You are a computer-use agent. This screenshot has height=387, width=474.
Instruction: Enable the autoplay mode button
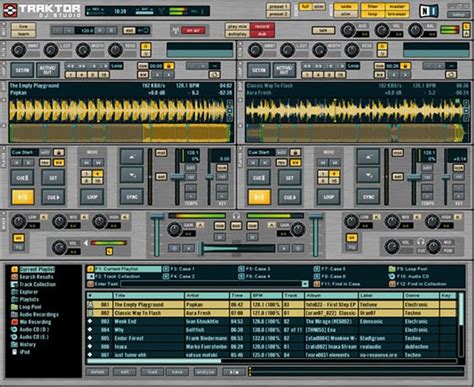coord(238,34)
